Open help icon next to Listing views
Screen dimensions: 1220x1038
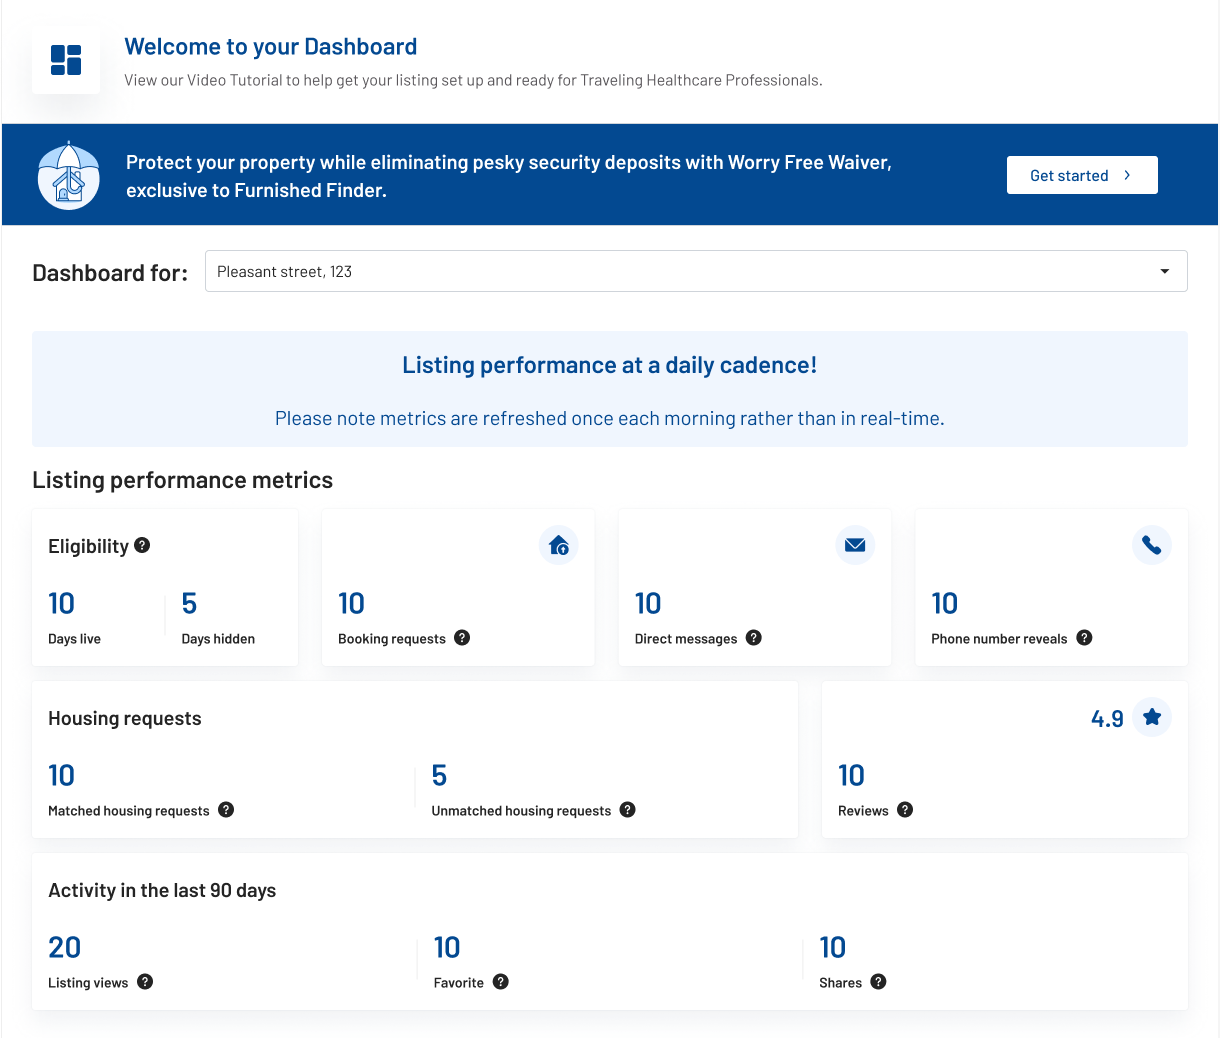coord(145,982)
